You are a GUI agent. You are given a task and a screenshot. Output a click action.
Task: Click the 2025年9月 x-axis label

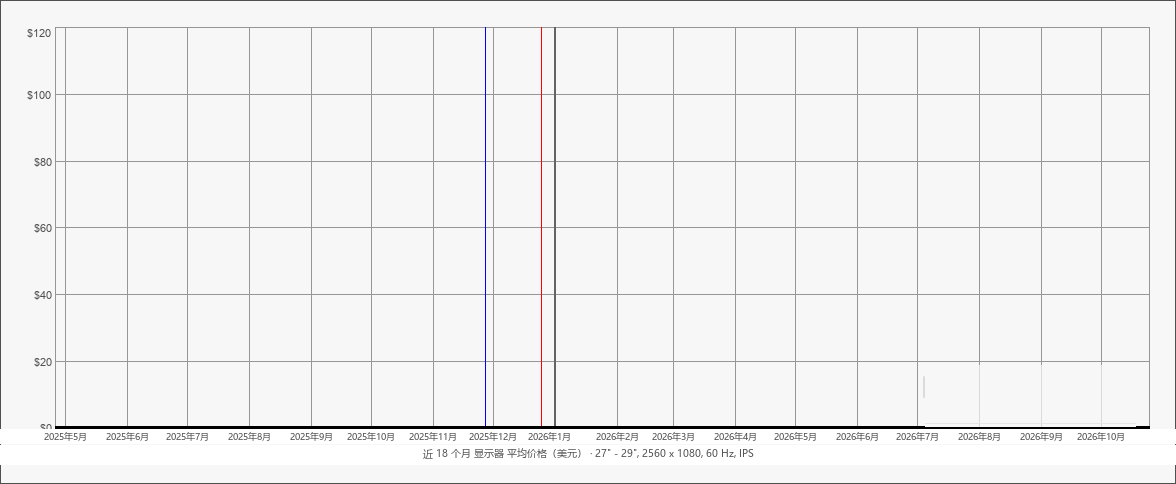pyautogui.click(x=311, y=436)
